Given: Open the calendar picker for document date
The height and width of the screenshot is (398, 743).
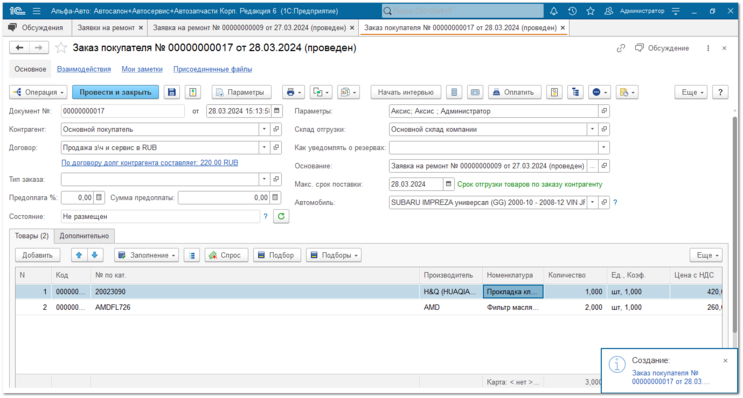Looking at the screenshot, I should click(277, 111).
